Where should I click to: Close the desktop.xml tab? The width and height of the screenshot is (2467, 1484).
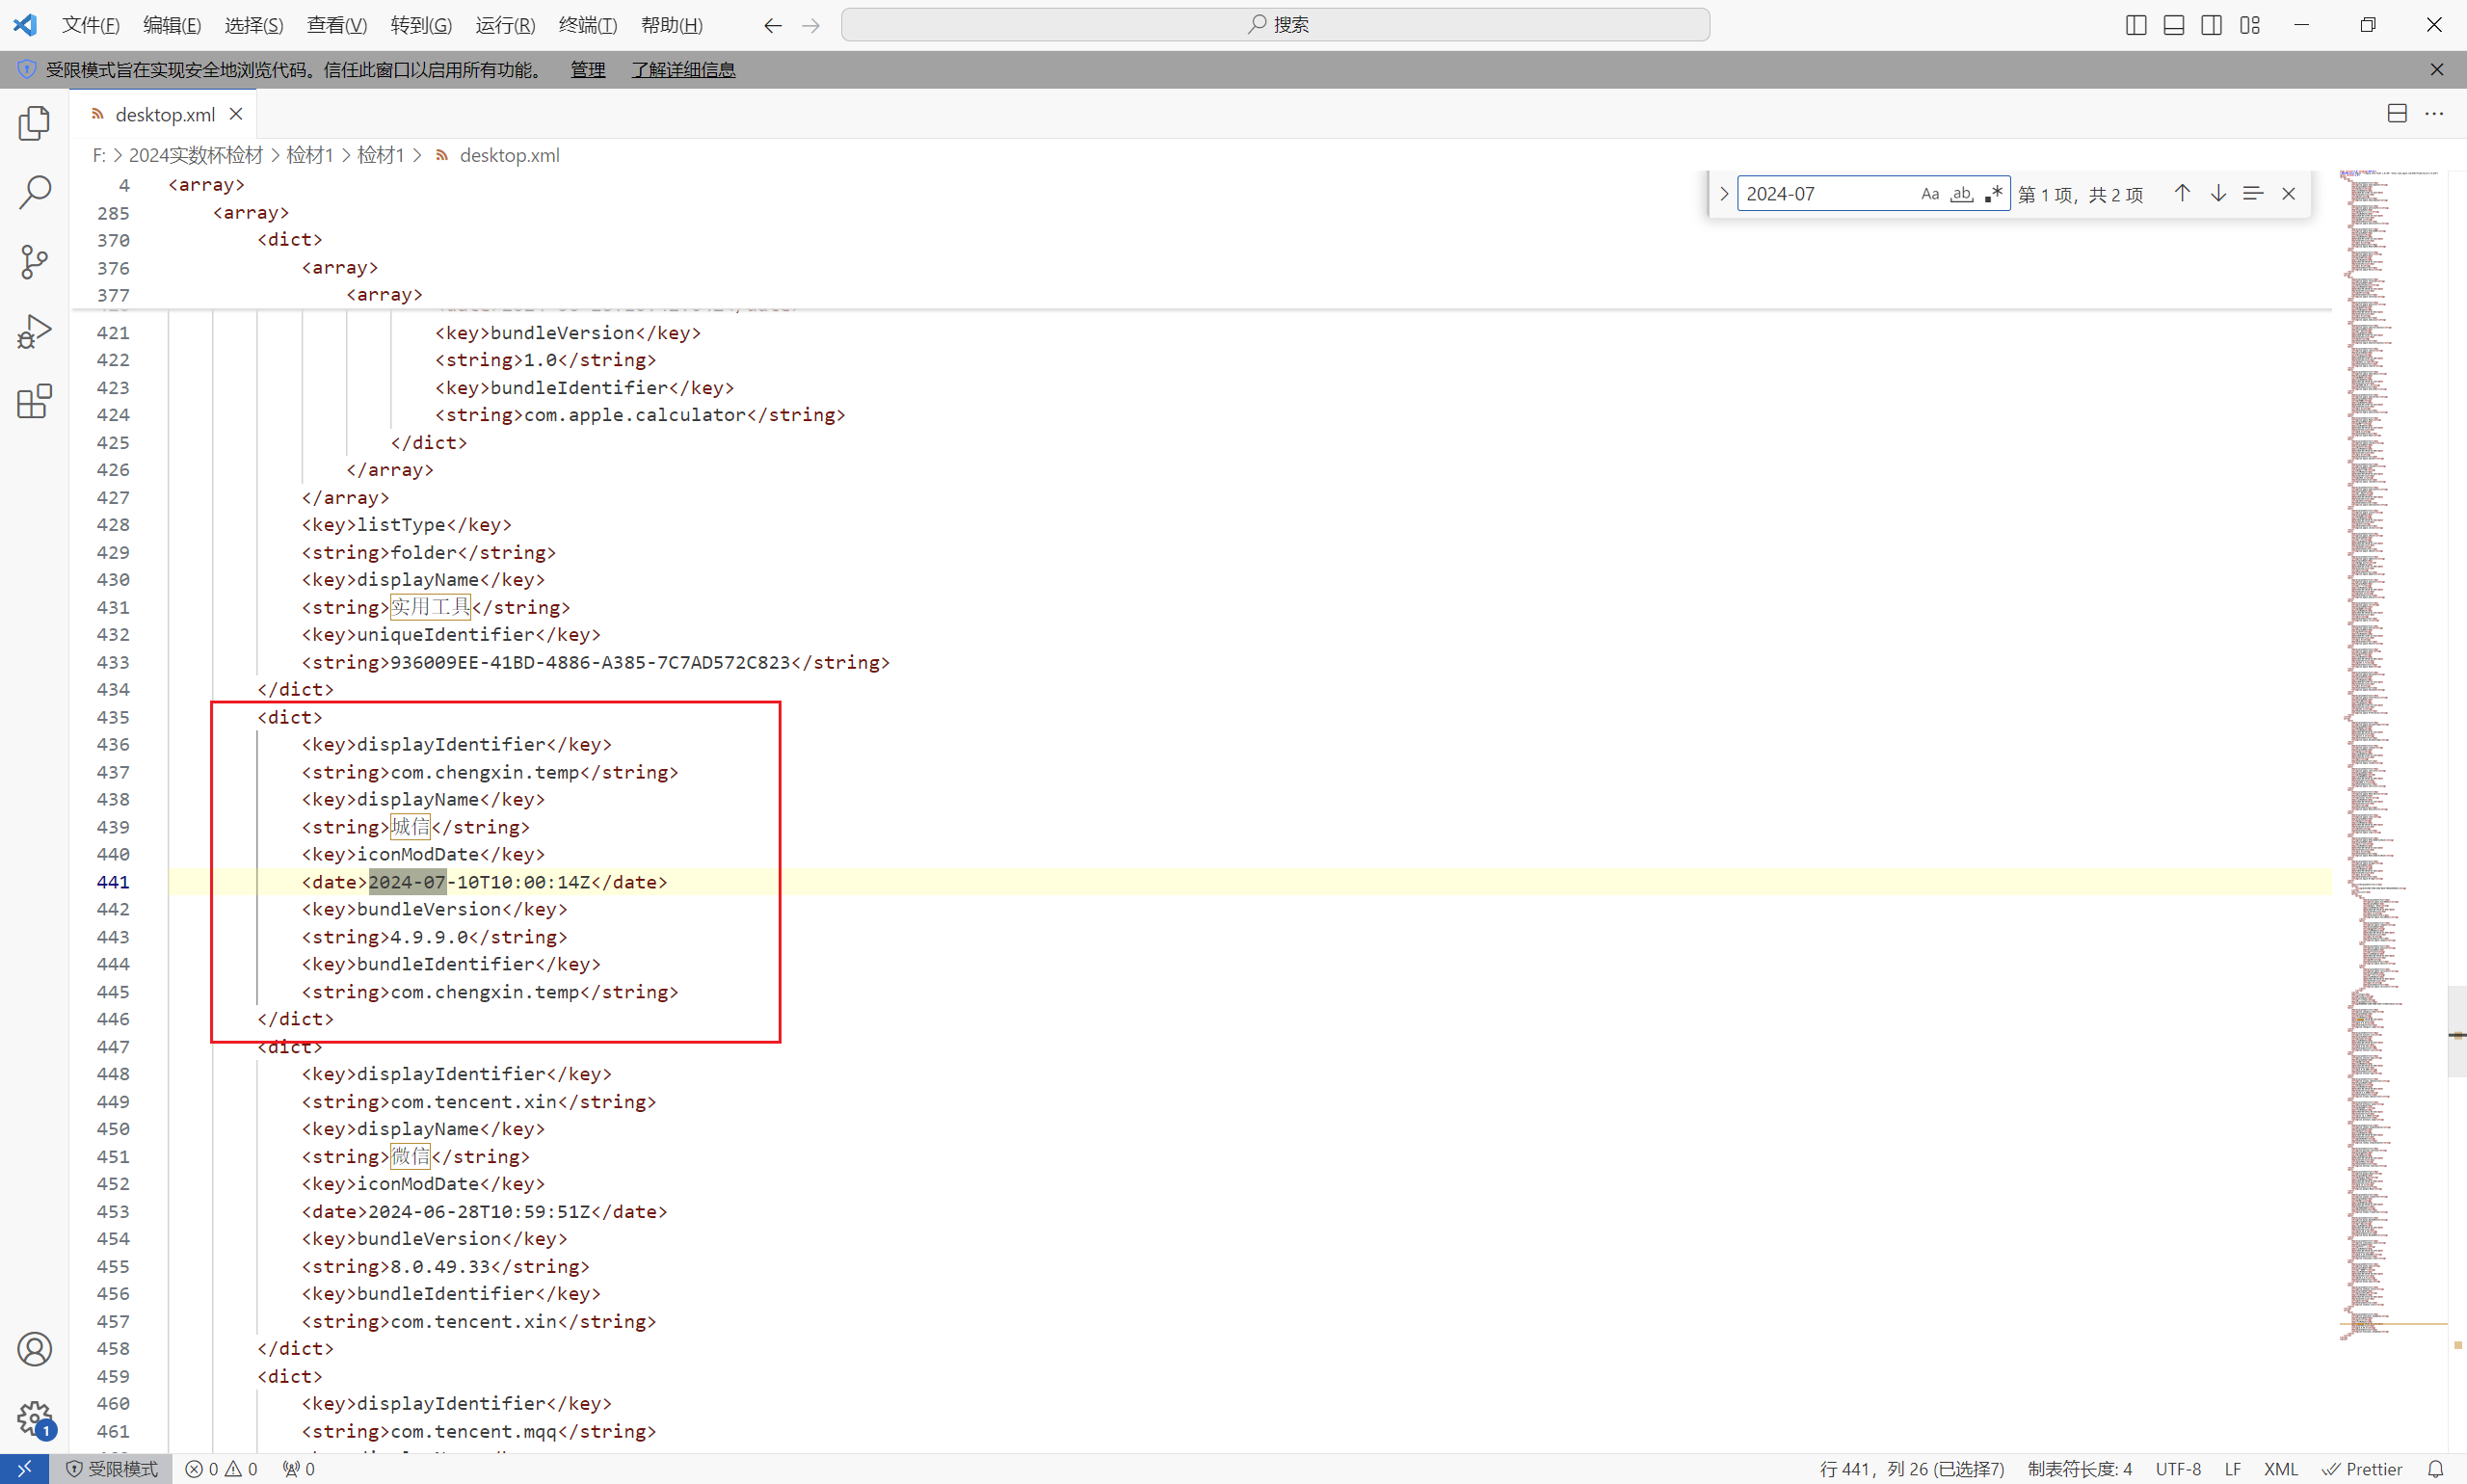click(x=236, y=114)
